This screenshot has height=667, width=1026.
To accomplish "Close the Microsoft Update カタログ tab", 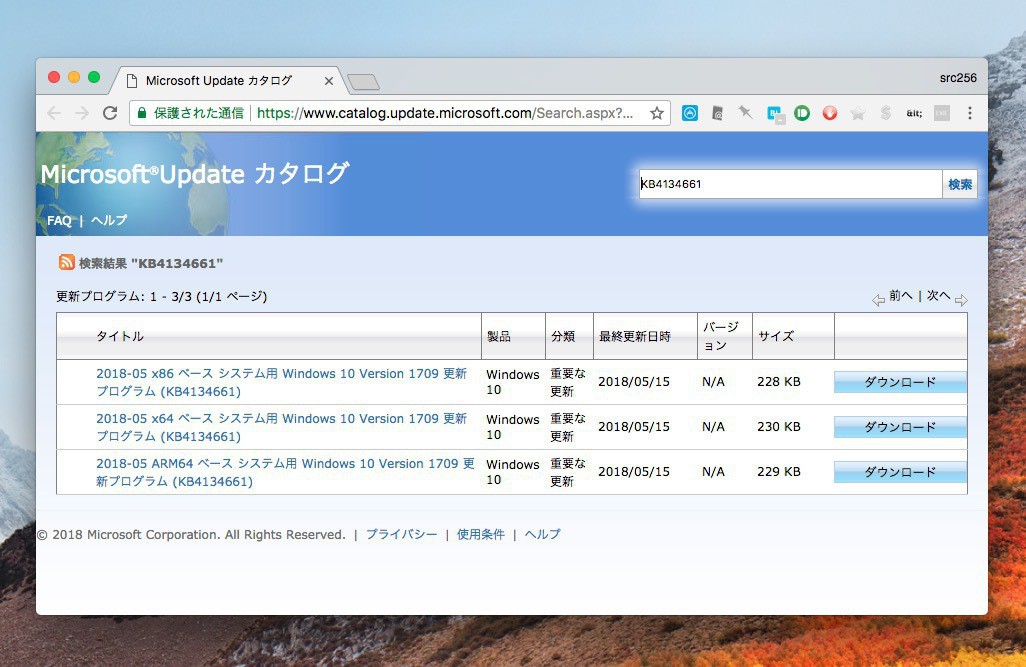I will pyautogui.click(x=329, y=81).
